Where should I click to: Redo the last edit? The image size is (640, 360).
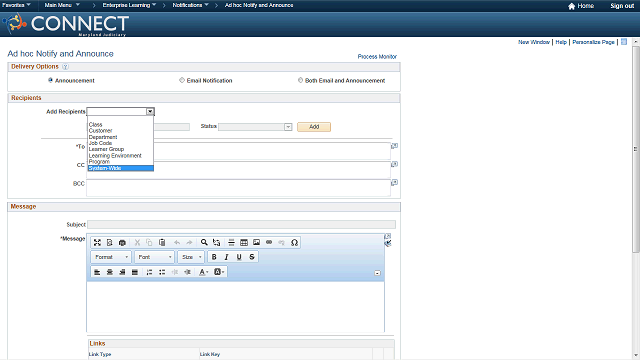pyautogui.click(x=189, y=242)
